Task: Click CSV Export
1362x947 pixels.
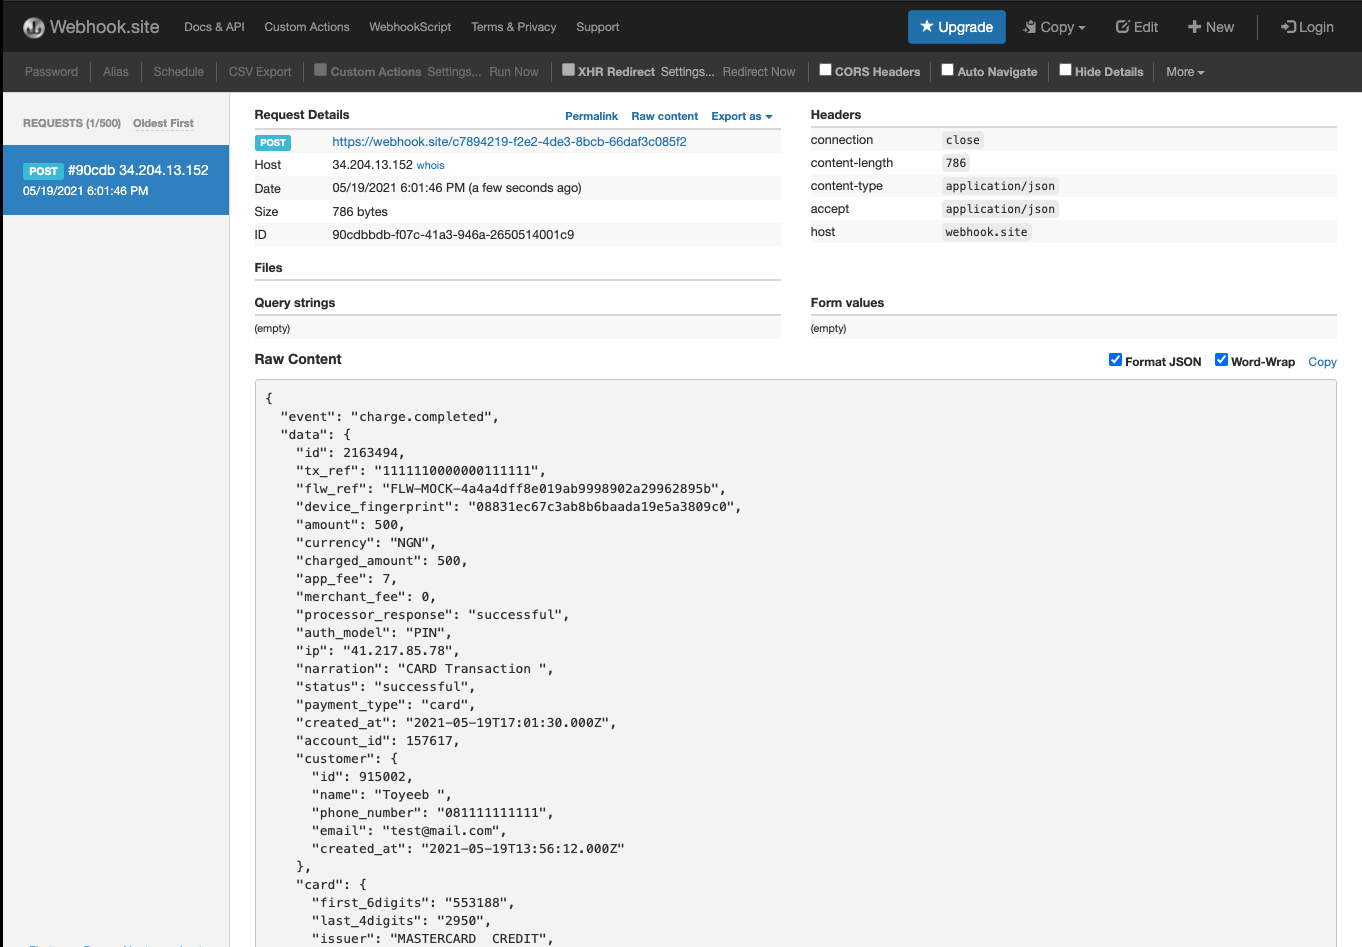Action: pos(260,72)
